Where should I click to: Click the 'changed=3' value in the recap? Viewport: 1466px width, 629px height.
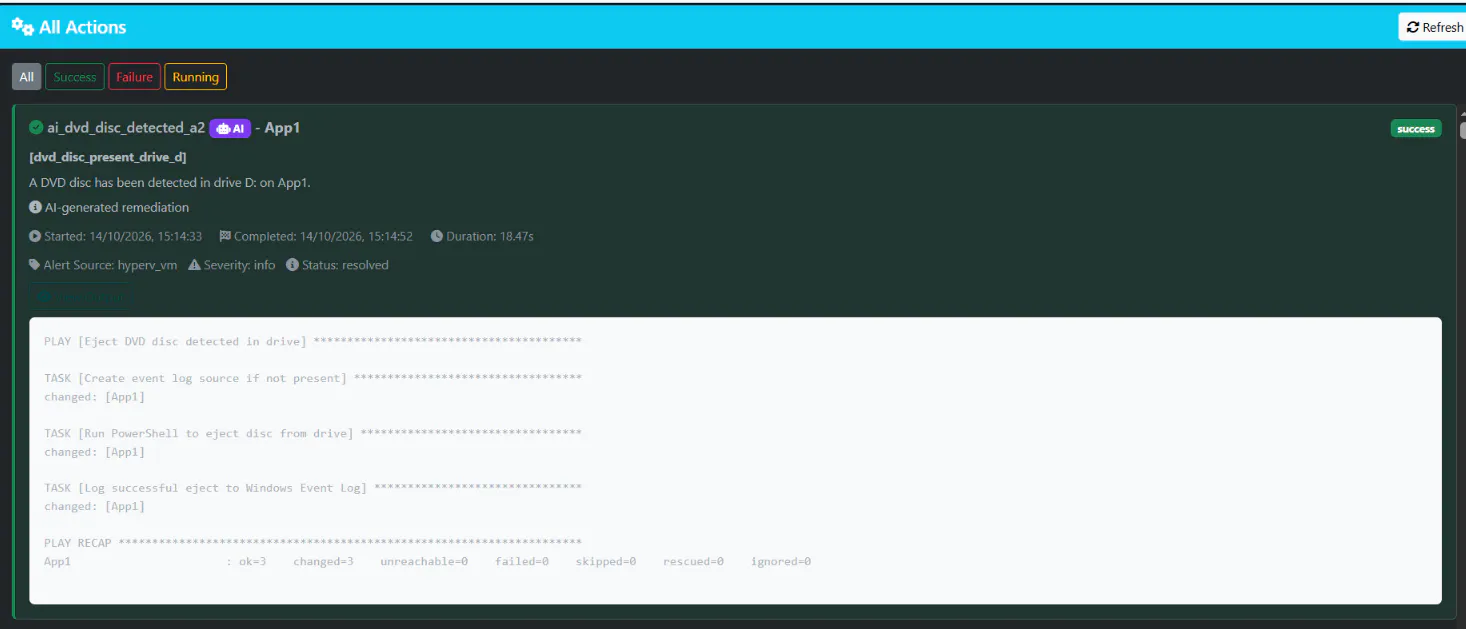point(323,562)
